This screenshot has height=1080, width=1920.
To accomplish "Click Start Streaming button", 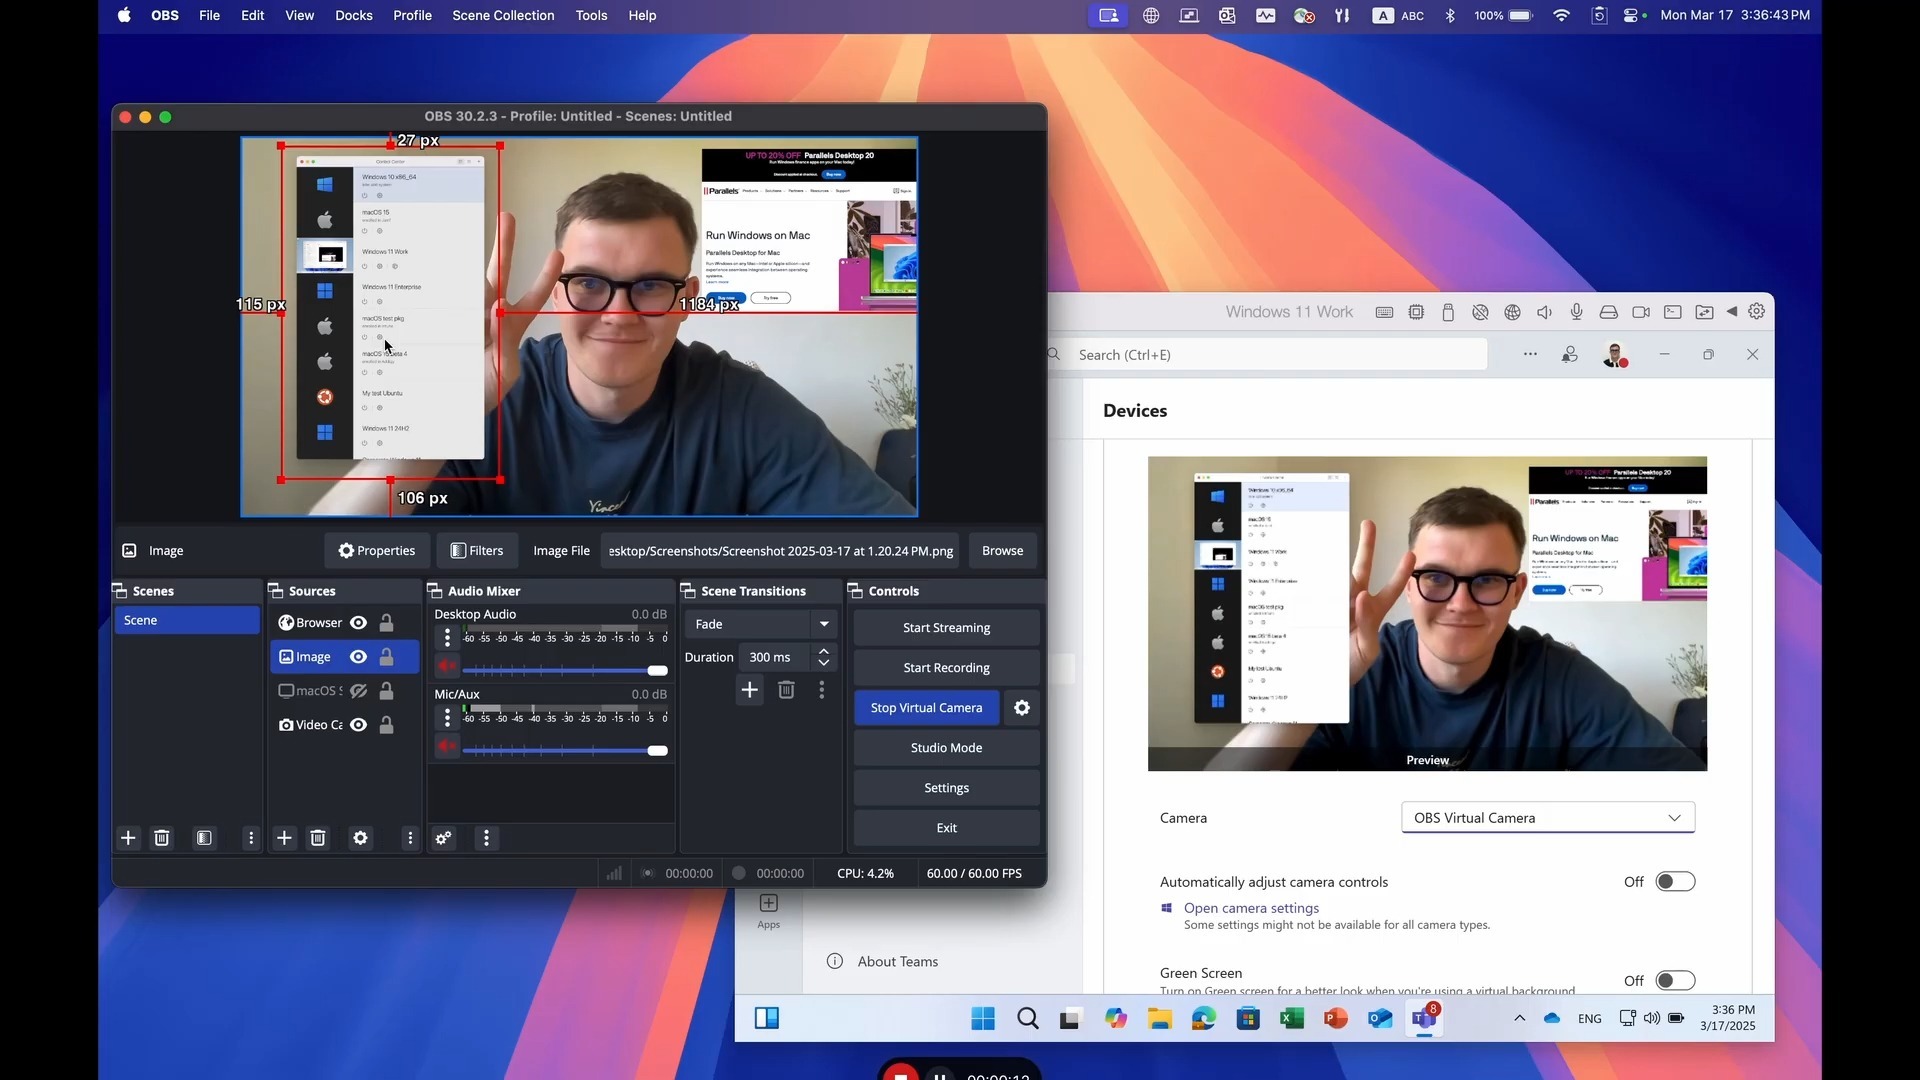I will coord(946,628).
